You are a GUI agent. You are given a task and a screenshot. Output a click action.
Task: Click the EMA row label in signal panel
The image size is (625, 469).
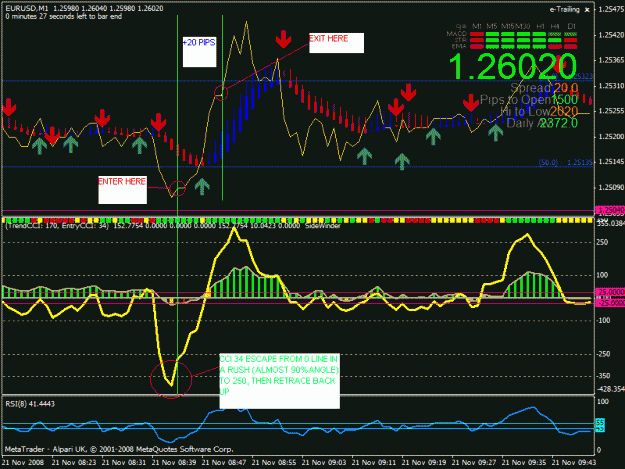coord(459,46)
